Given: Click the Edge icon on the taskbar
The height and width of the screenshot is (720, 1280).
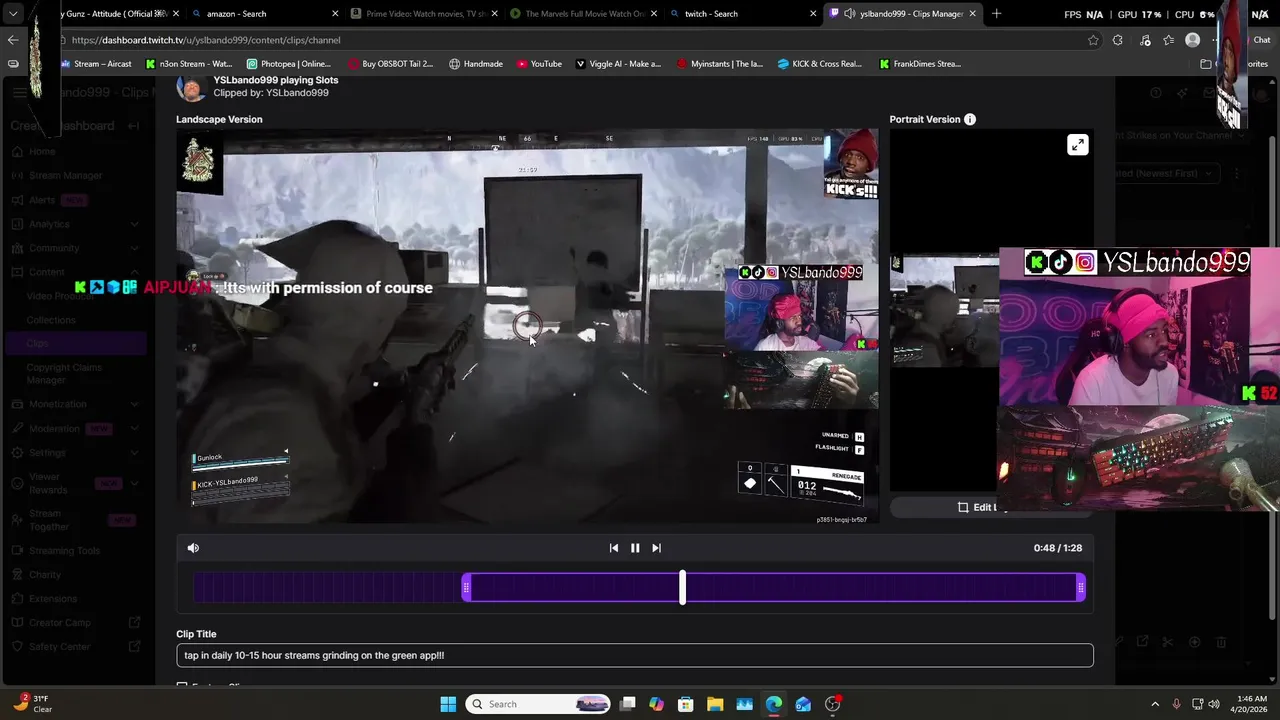Looking at the screenshot, I should 774,704.
